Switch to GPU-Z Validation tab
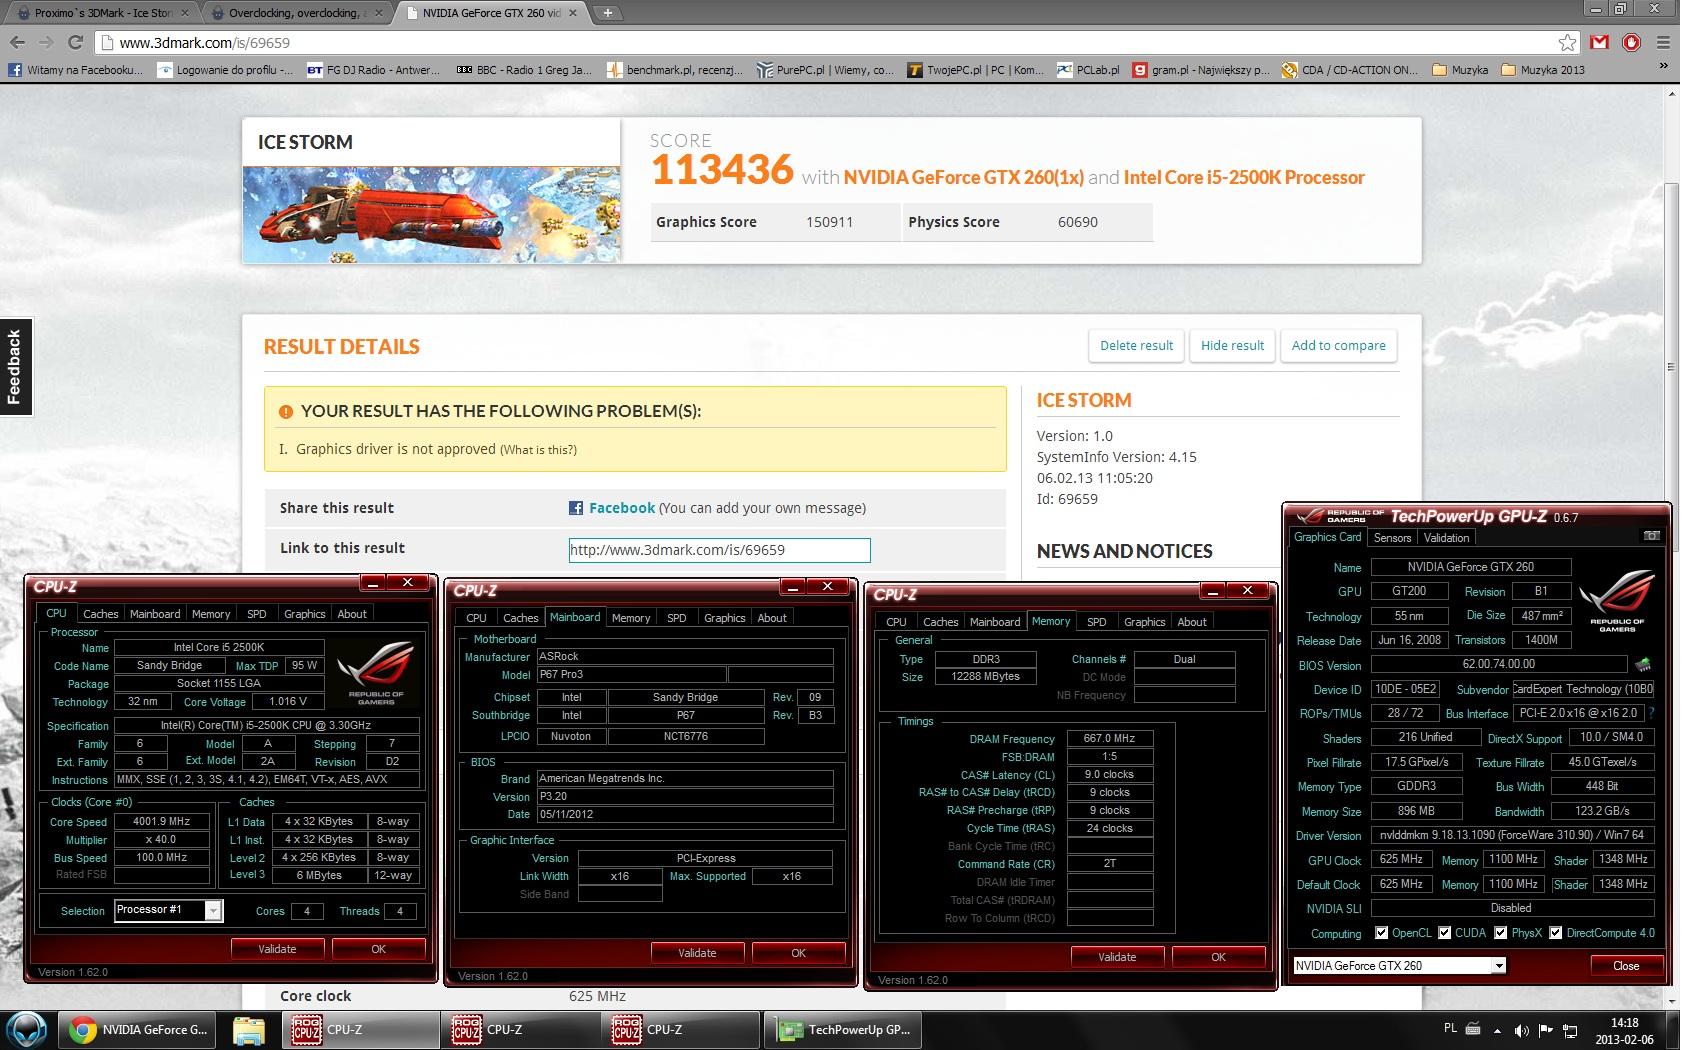 1446,538
